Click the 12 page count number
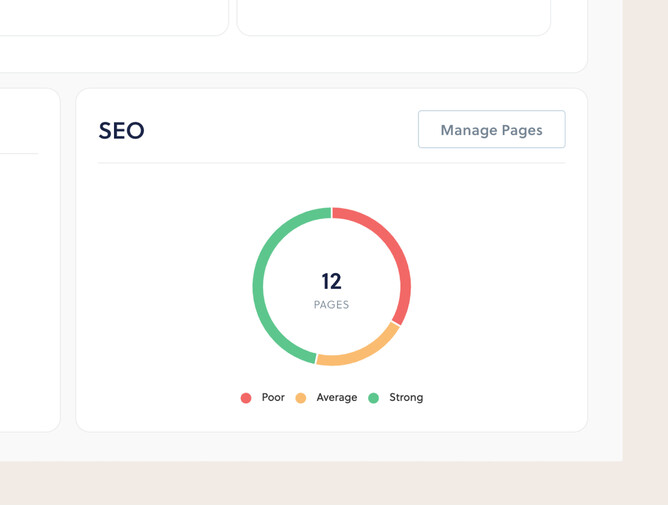This screenshot has height=505, width=668. point(331,281)
